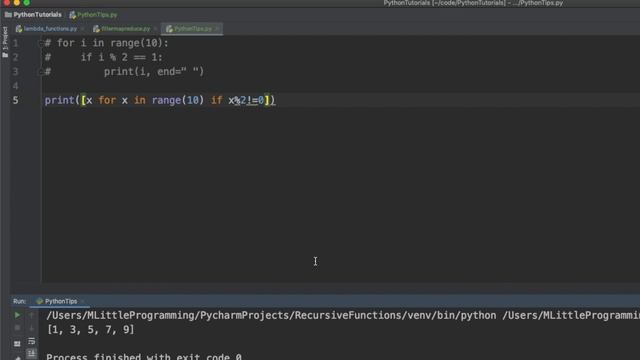Image resolution: width=640 pixels, height=360 pixels.
Task: Open the lambda_functions.py editor tab
Action: click(x=50, y=29)
